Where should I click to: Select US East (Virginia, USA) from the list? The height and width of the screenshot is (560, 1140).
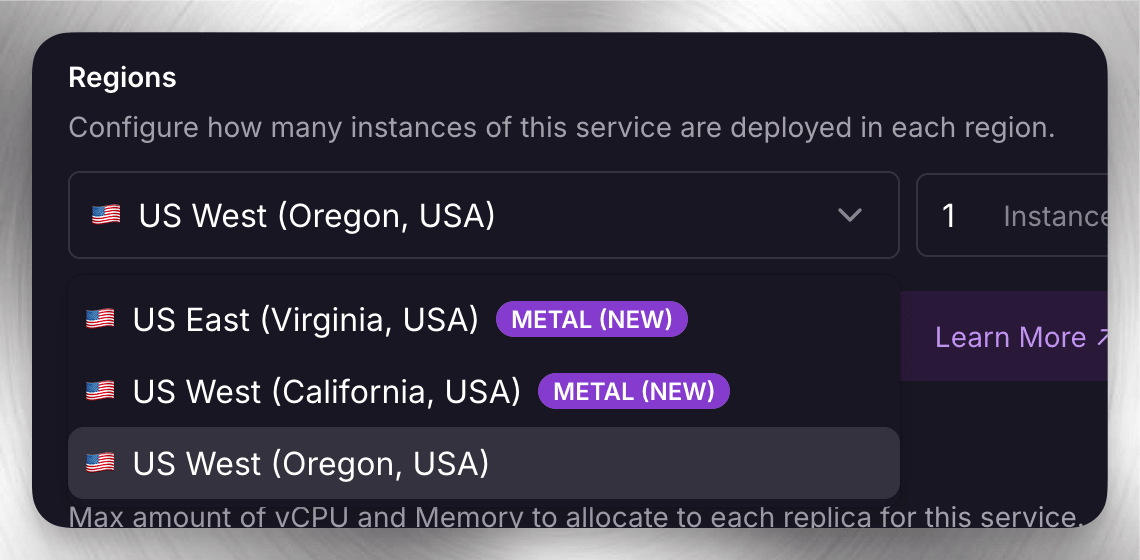(x=306, y=320)
